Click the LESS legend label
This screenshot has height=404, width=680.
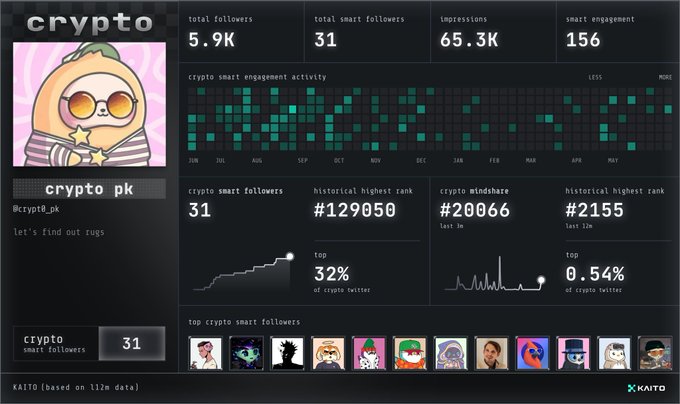pos(595,77)
